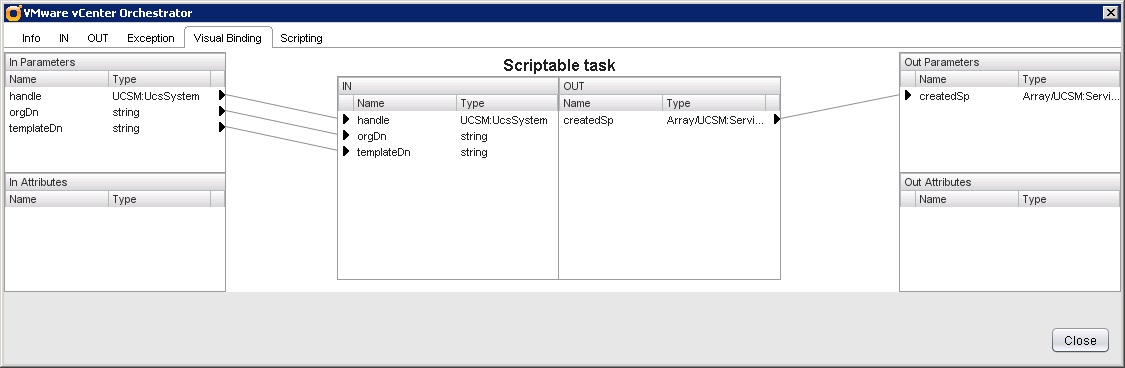Click the Close button
This screenshot has width=1125, height=368.
(x=1080, y=341)
